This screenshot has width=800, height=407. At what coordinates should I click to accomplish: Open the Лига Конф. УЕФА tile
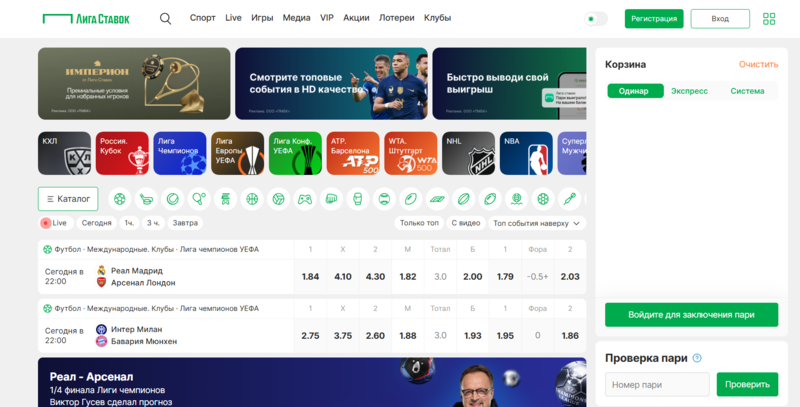(295, 154)
